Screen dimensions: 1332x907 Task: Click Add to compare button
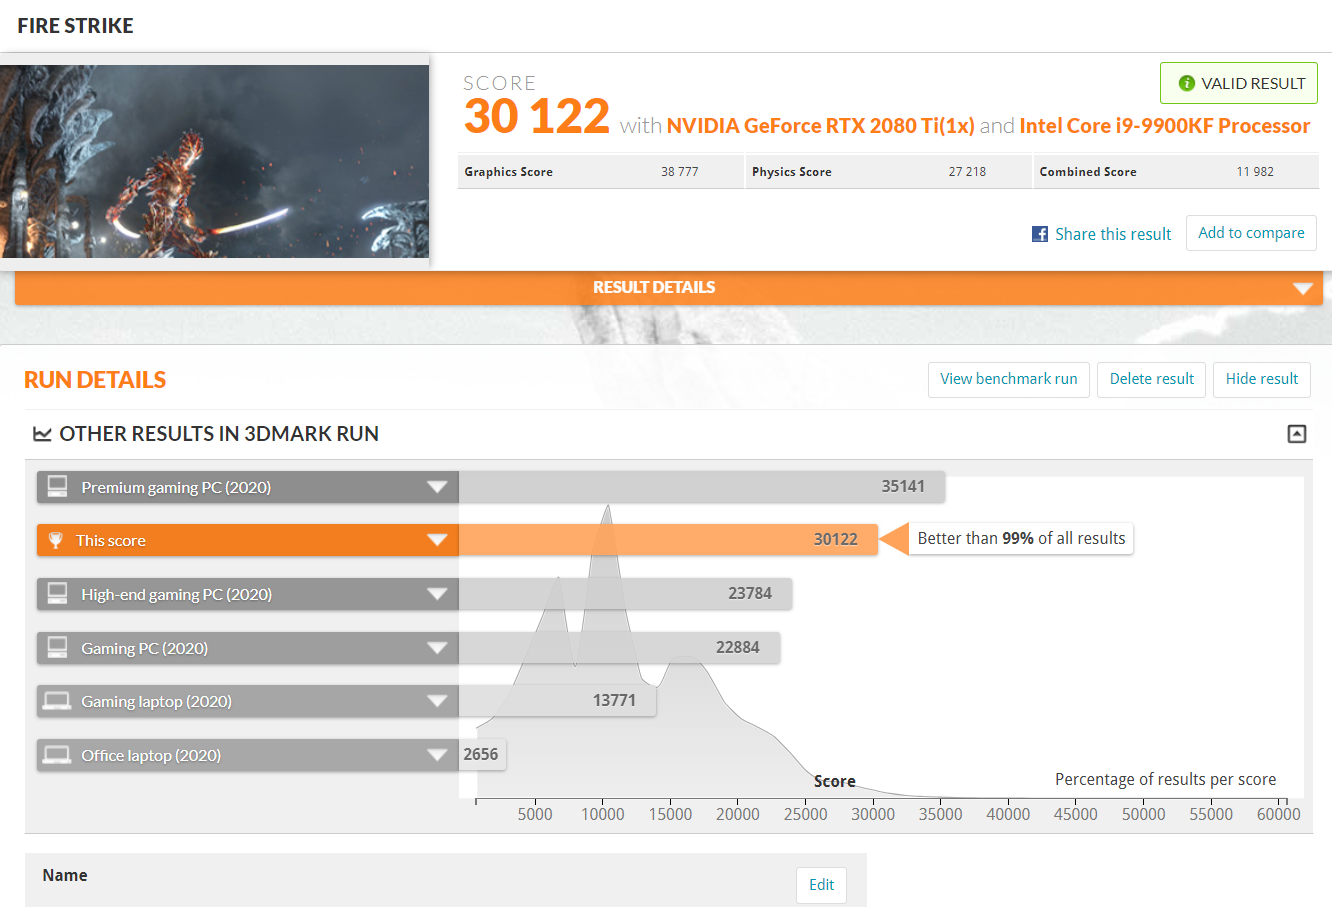(x=1251, y=233)
